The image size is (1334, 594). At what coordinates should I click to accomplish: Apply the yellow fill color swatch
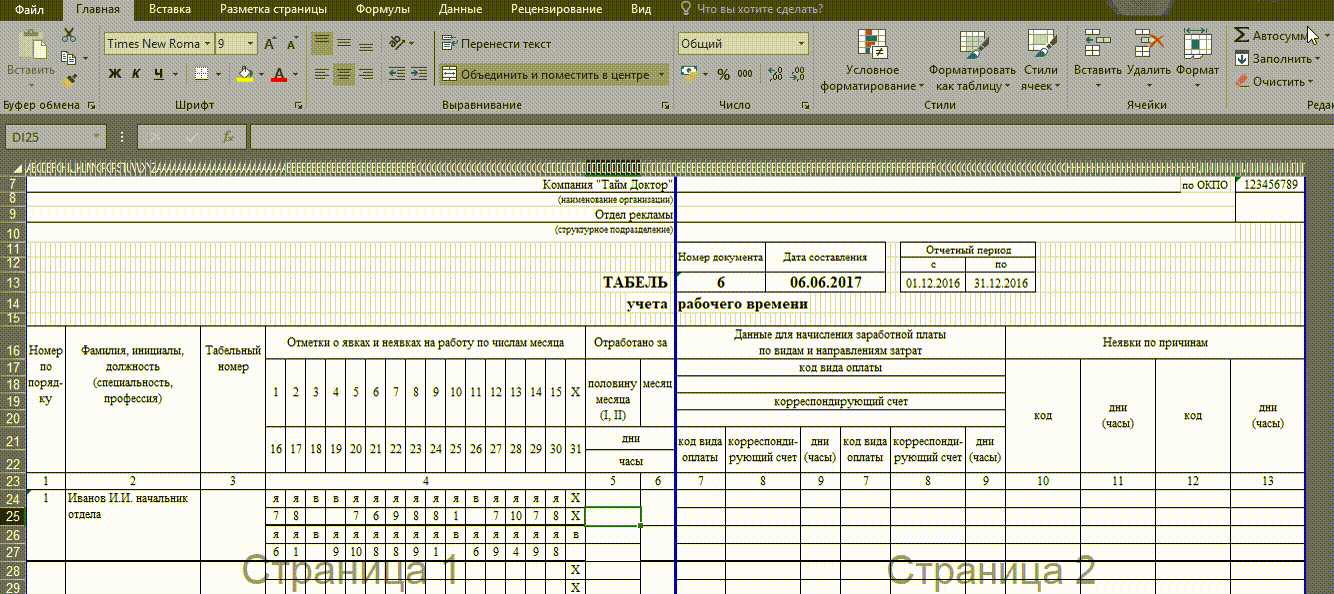click(245, 74)
